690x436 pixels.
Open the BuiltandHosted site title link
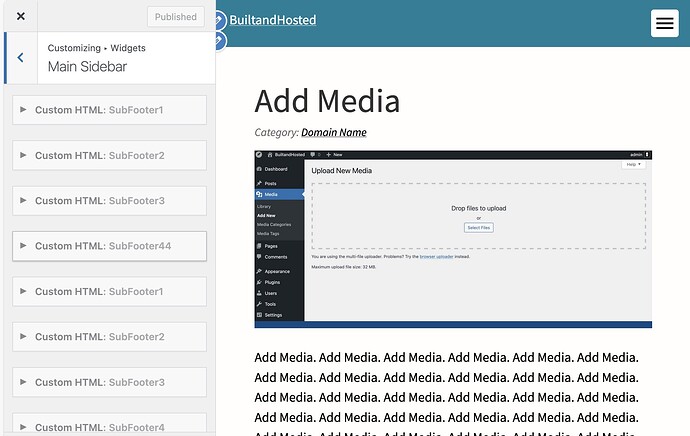(x=272, y=20)
